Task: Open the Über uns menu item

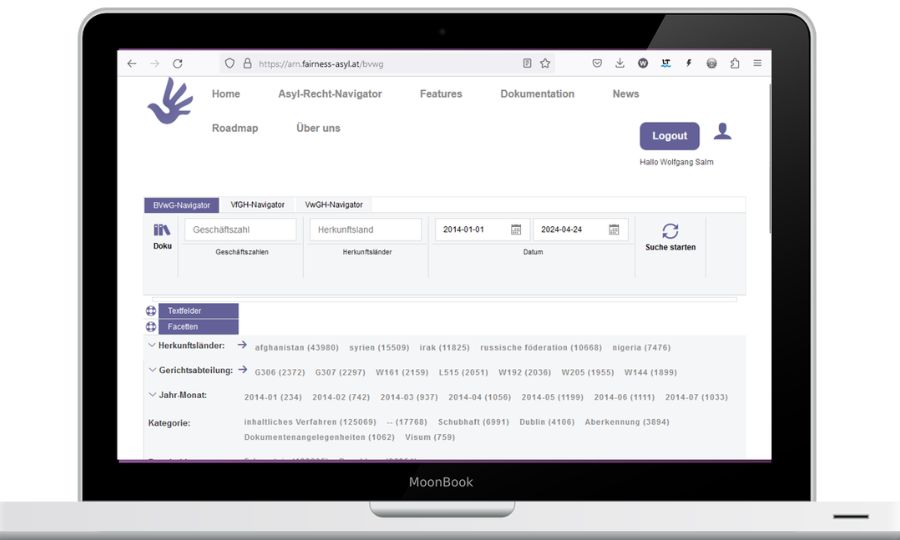Action: click(x=318, y=128)
